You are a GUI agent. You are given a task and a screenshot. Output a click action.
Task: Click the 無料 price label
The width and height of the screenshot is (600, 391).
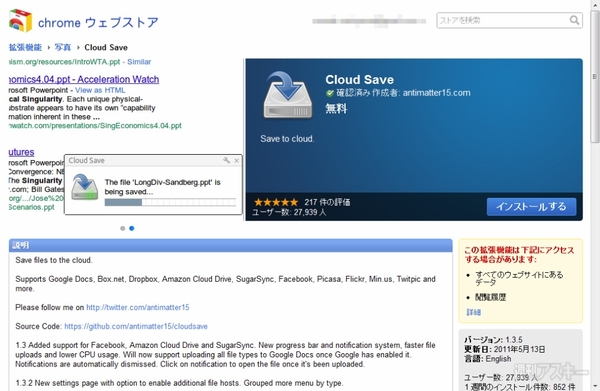(x=336, y=109)
